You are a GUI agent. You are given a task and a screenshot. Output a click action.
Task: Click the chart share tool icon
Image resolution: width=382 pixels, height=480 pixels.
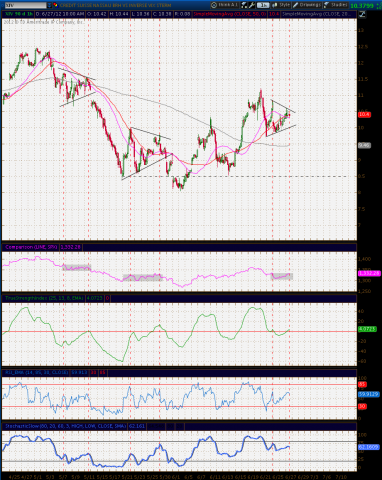click(x=244, y=5)
